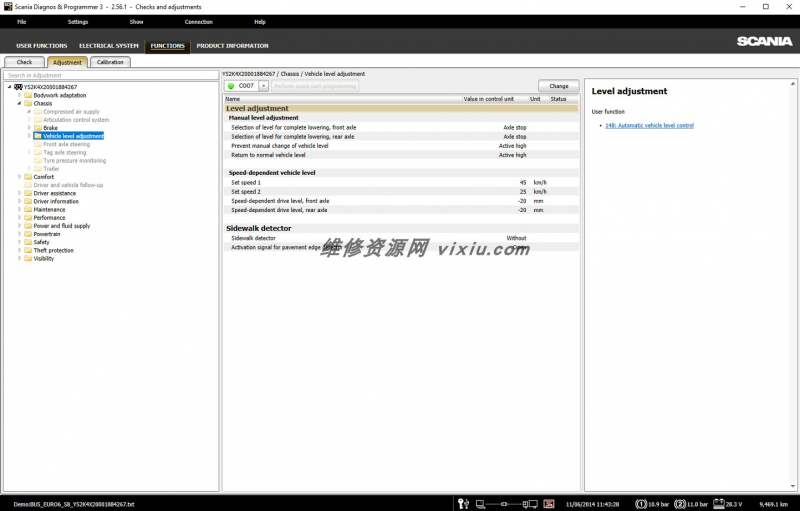Click the Theft protection folder icon
This screenshot has width=800, height=511.
pyautogui.click(x=28, y=250)
